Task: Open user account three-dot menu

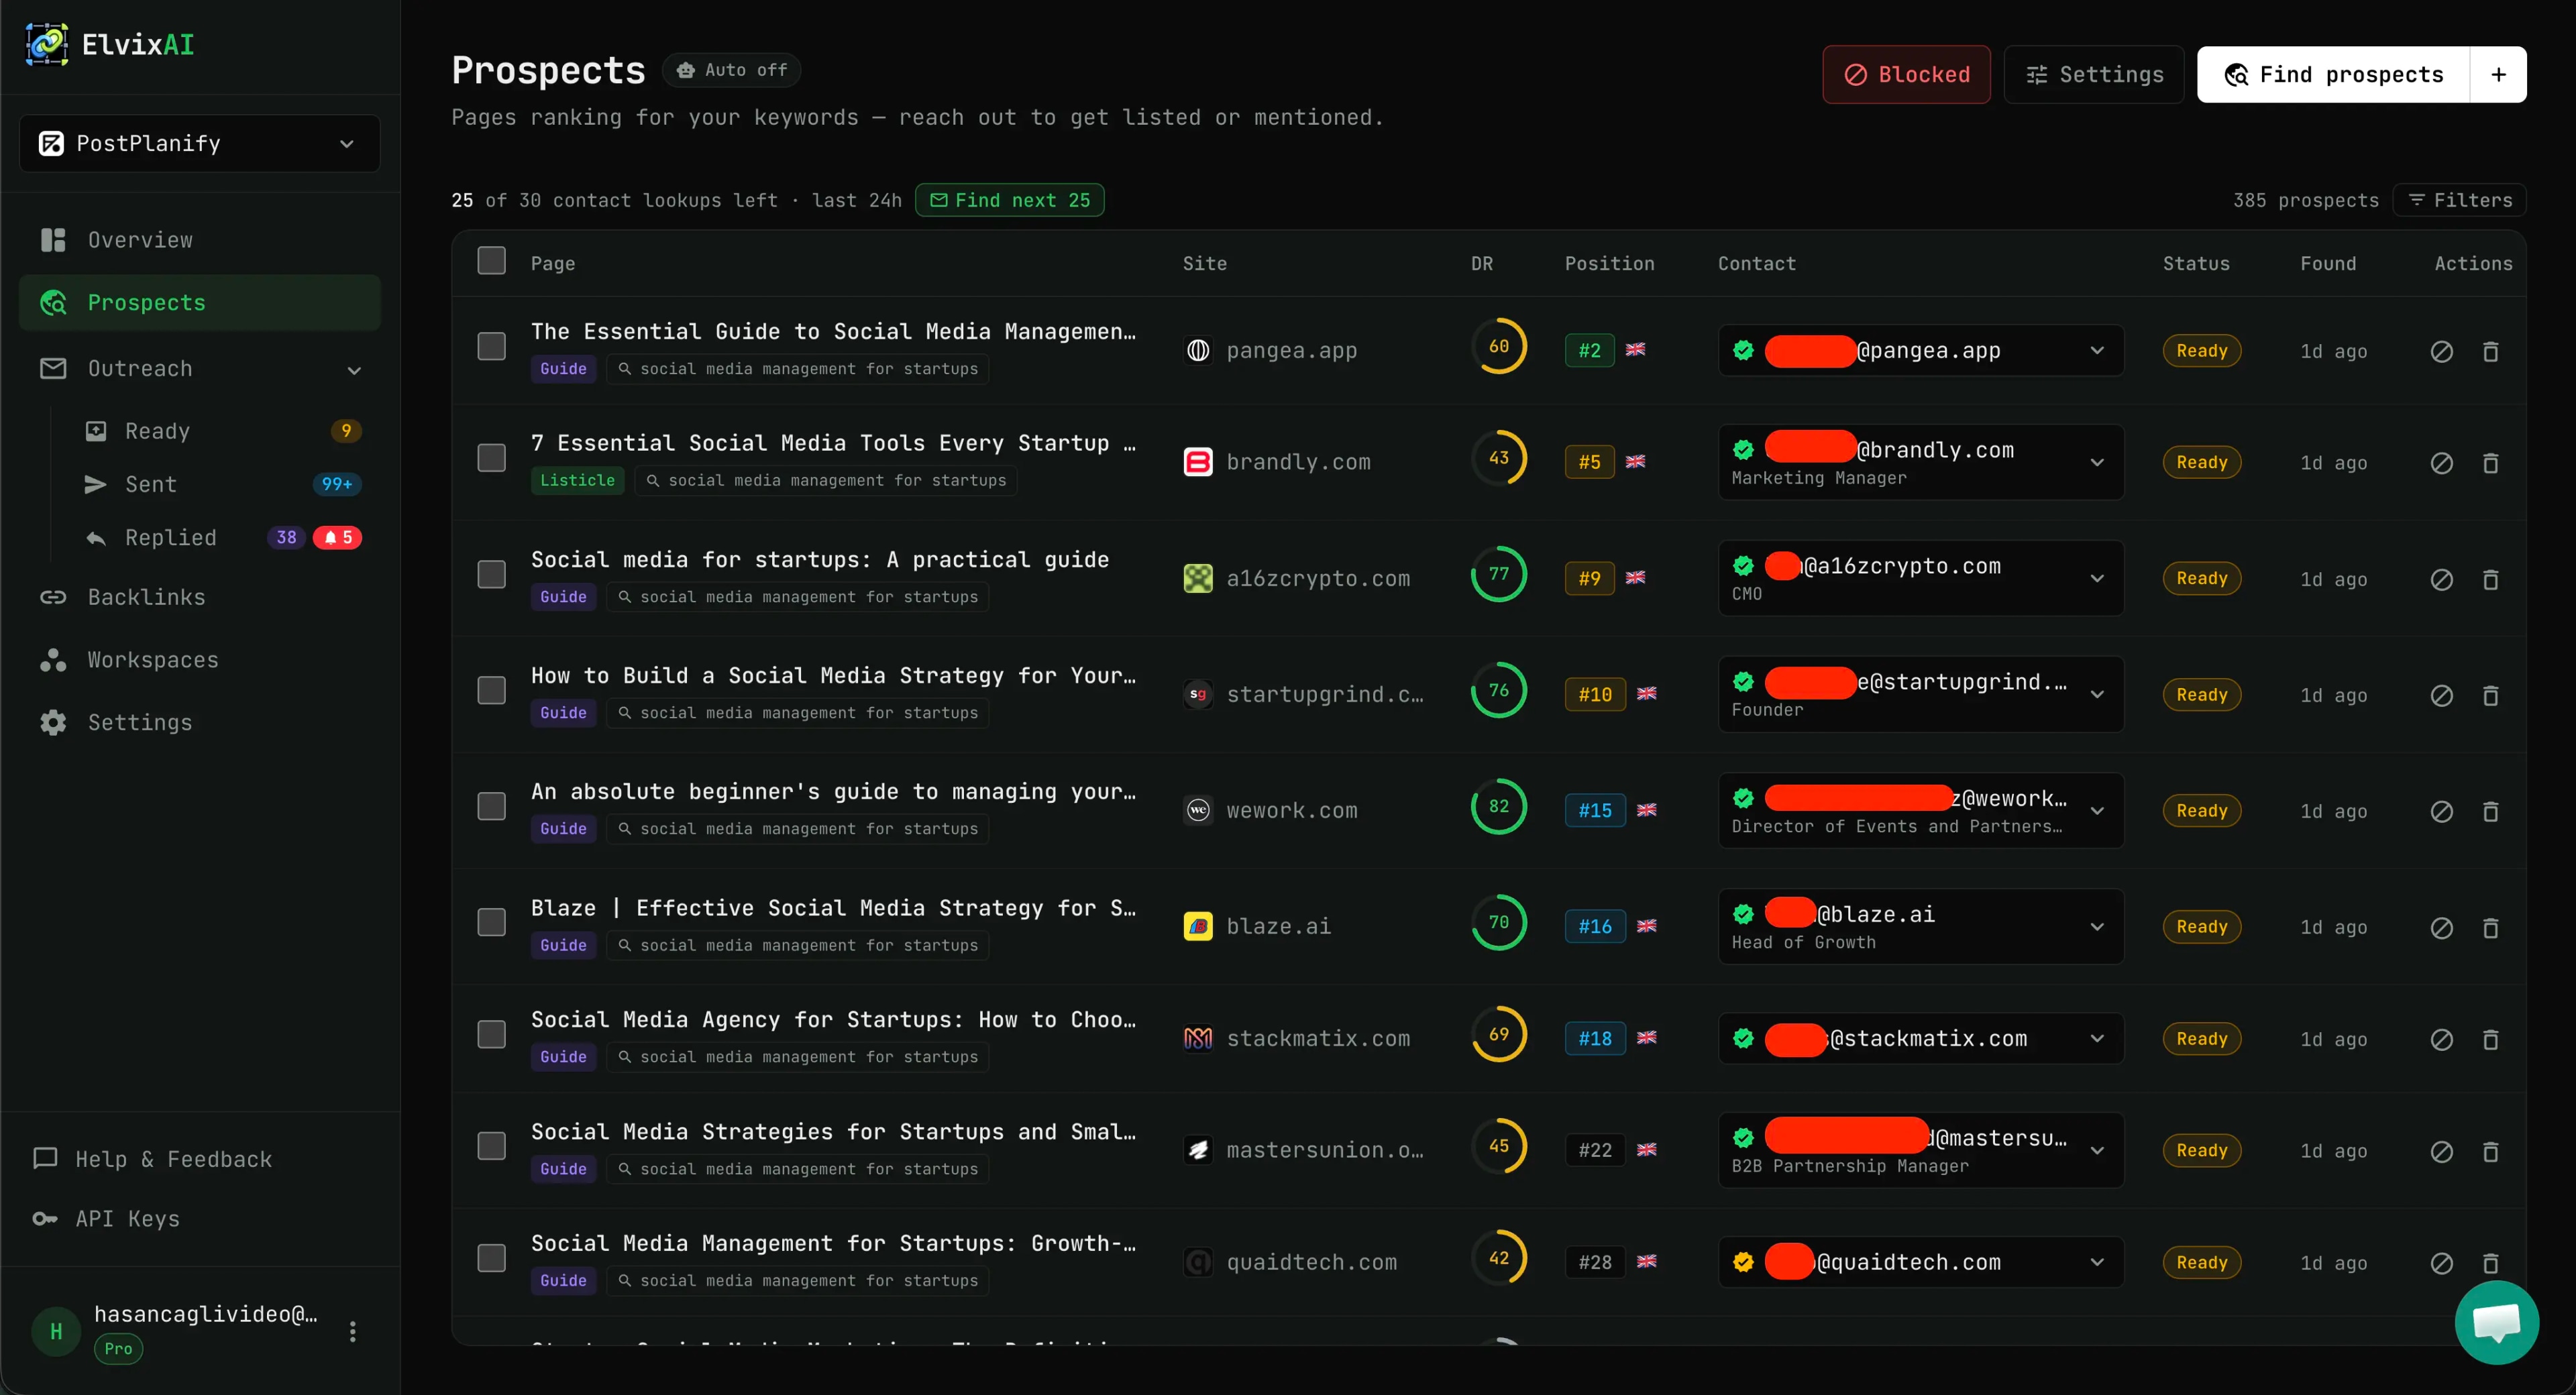Action: click(x=352, y=1331)
